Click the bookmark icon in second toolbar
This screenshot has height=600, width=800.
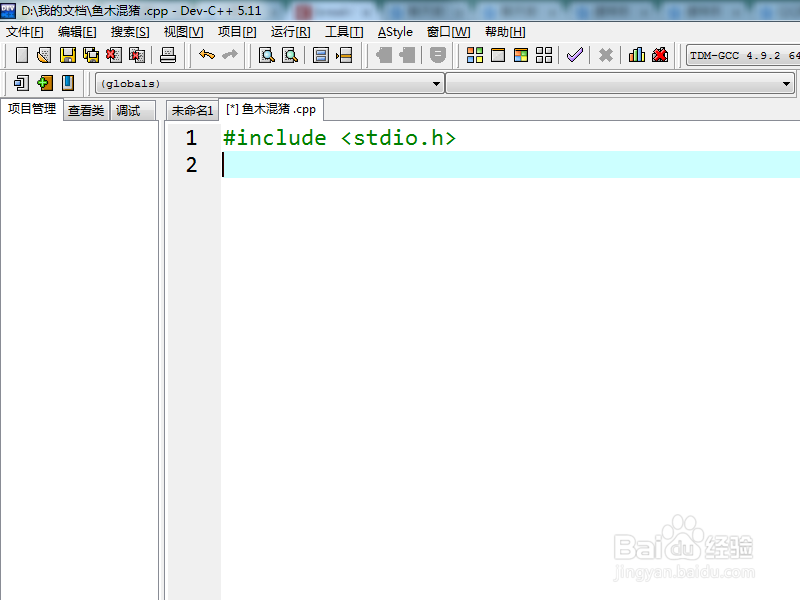pyautogui.click(x=68, y=83)
